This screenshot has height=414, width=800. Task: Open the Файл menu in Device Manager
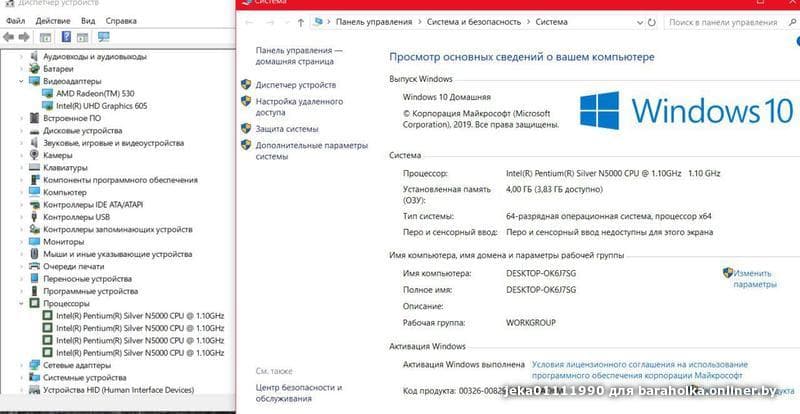click(16, 21)
